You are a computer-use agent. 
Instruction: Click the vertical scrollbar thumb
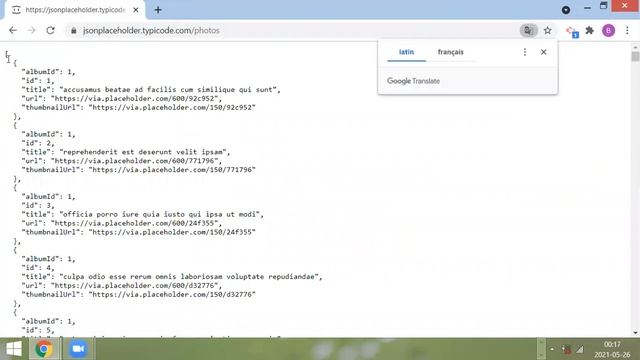point(635,56)
